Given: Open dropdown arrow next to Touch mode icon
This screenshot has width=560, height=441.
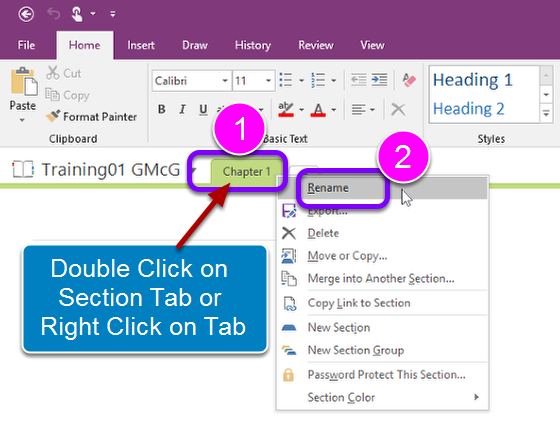Looking at the screenshot, I should point(93,14).
